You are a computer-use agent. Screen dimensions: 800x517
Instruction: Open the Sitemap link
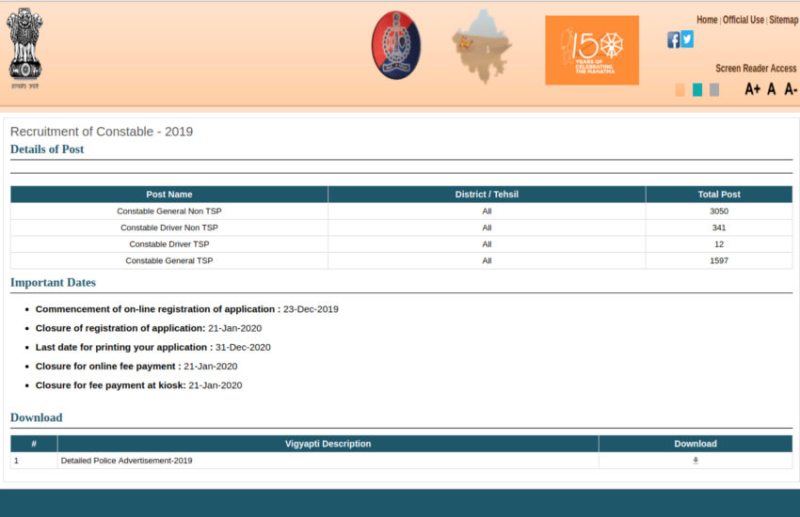783,20
